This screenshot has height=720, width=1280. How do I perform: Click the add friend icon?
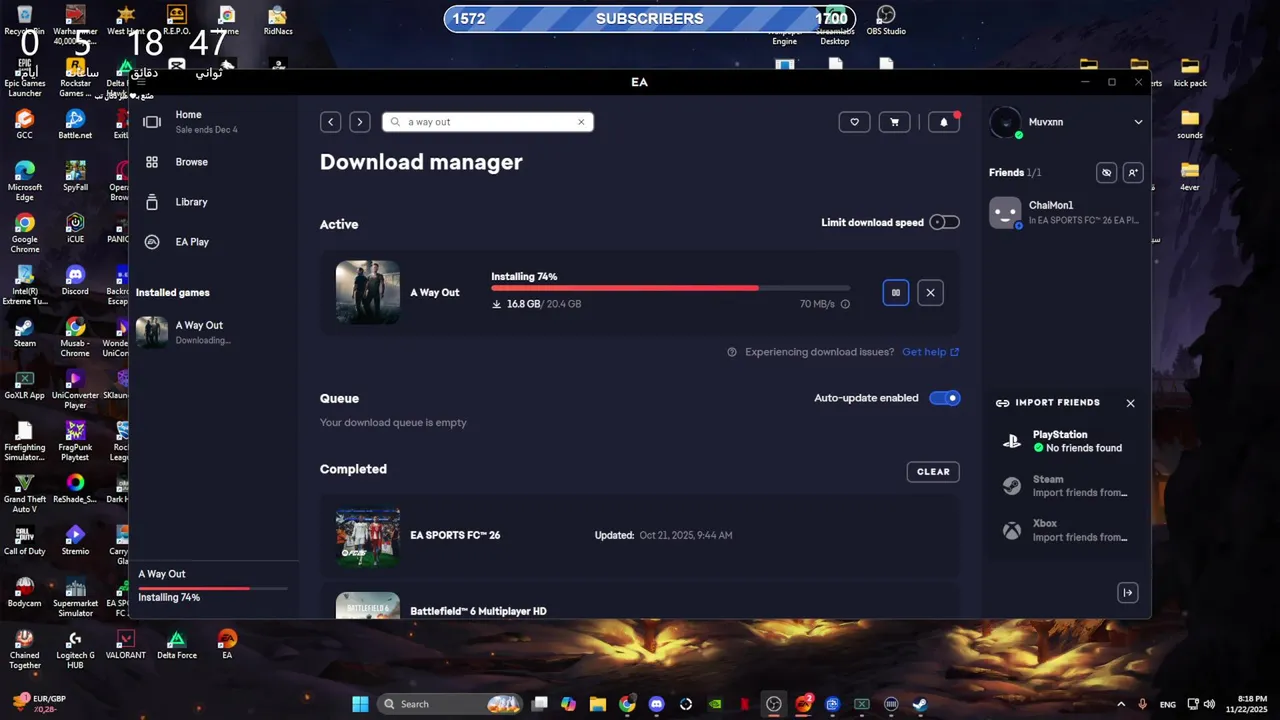[1133, 173]
